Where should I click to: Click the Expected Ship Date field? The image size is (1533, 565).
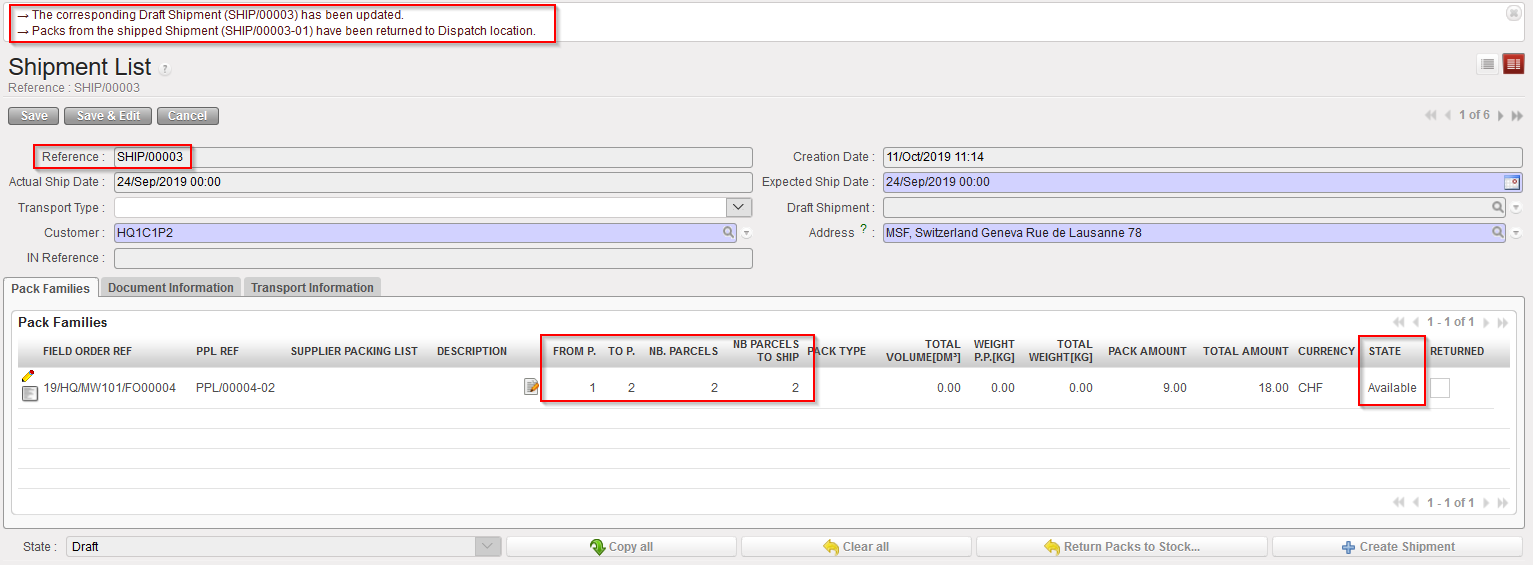point(1202,182)
